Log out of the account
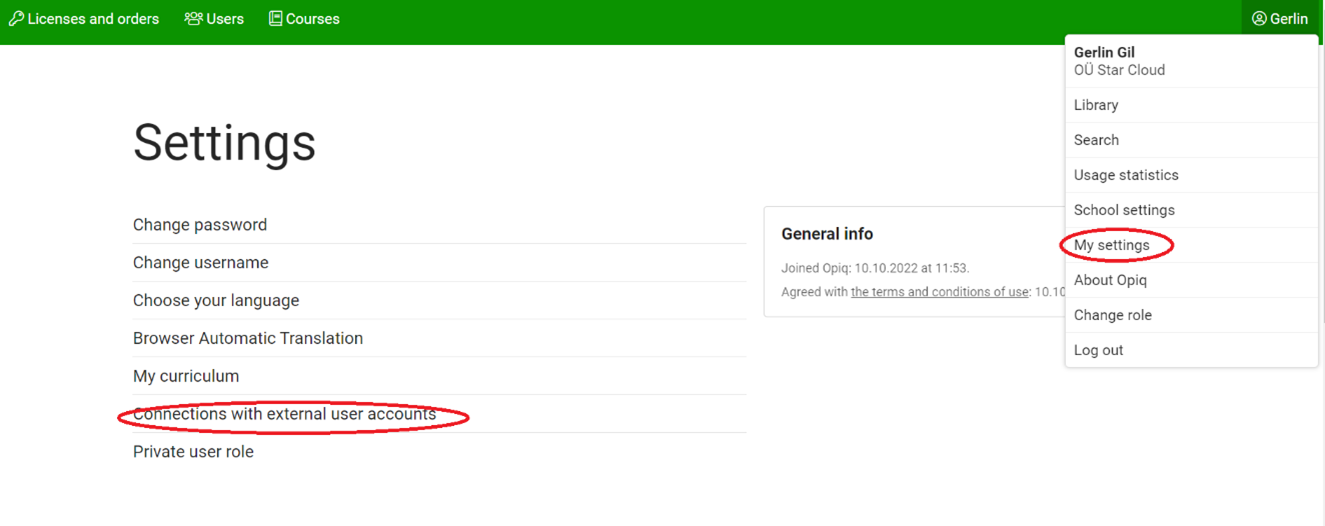Screen dimensions: 1325x526 [x=1099, y=350]
